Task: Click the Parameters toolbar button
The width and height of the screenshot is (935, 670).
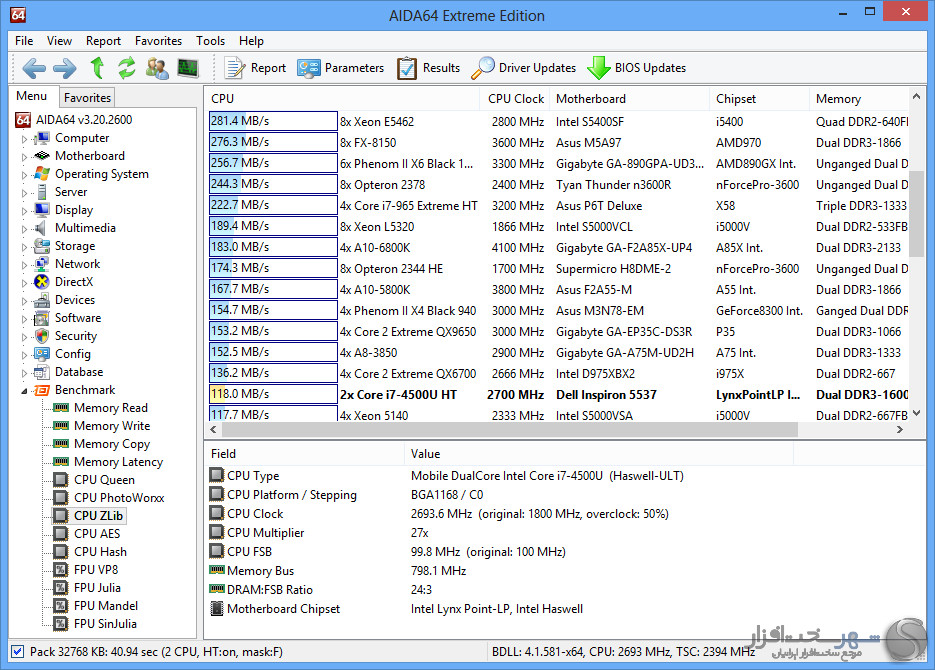Action: [341, 68]
